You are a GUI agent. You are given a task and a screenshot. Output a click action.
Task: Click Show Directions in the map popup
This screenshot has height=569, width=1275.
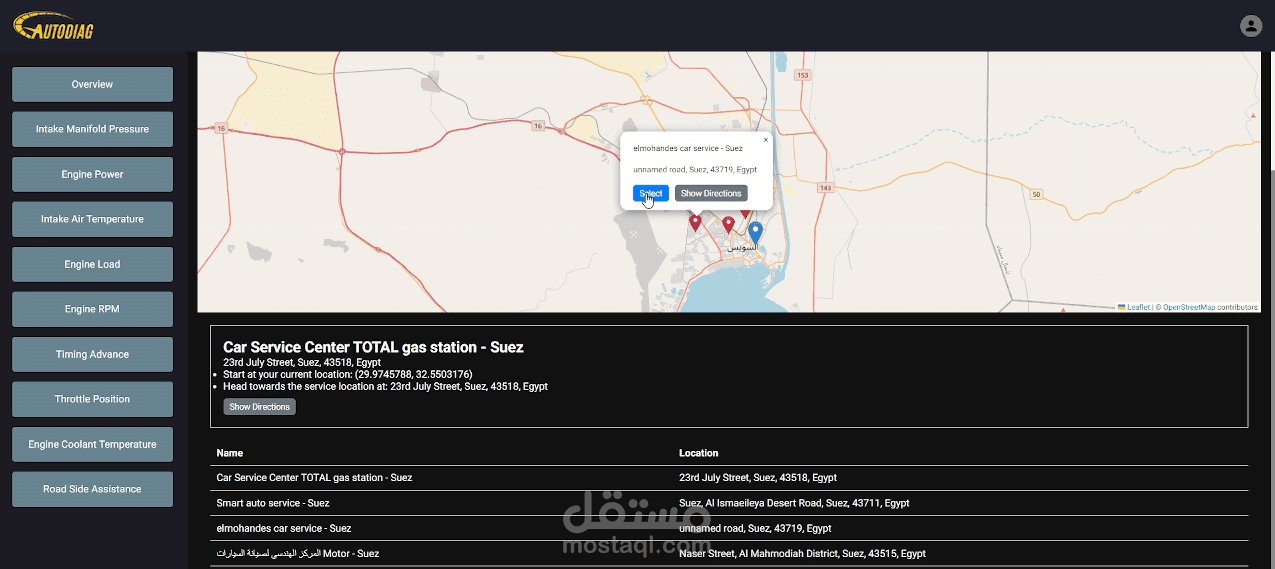click(x=711, y=193)
